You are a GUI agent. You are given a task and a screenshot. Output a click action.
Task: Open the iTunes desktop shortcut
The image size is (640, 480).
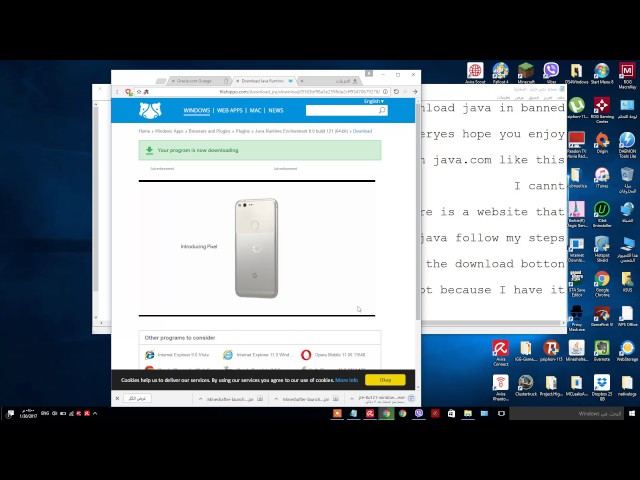pyautogui.click(x=602, y=177)
